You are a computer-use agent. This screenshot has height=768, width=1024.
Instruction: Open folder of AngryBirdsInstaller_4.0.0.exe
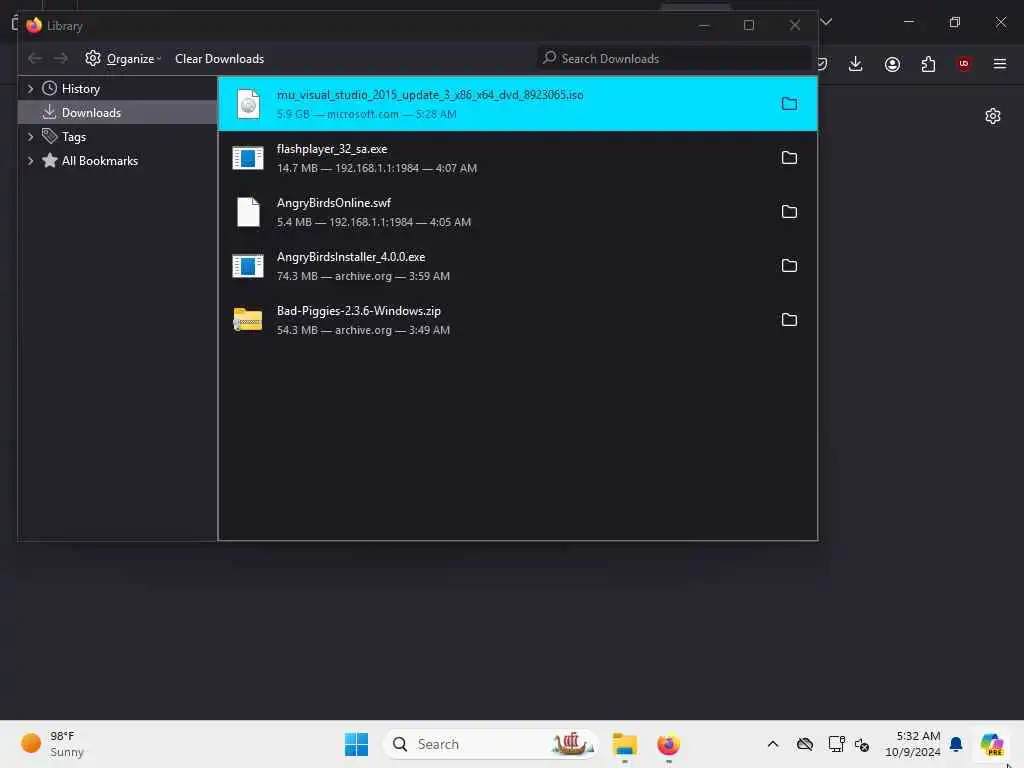tap(789, 266)
